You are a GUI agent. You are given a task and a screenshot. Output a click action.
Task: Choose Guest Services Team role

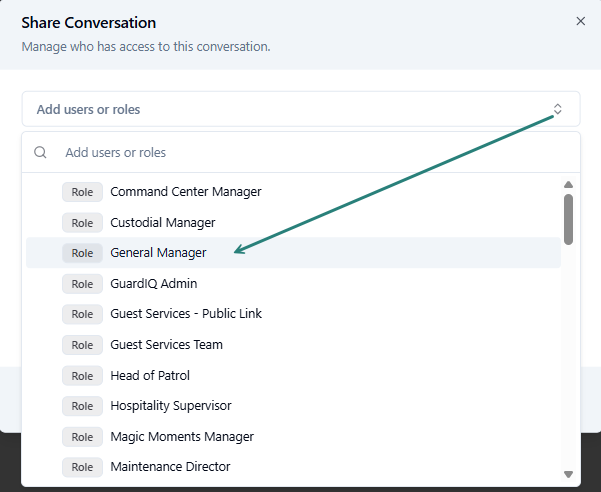pyautogui.click(x=166, y=345)
